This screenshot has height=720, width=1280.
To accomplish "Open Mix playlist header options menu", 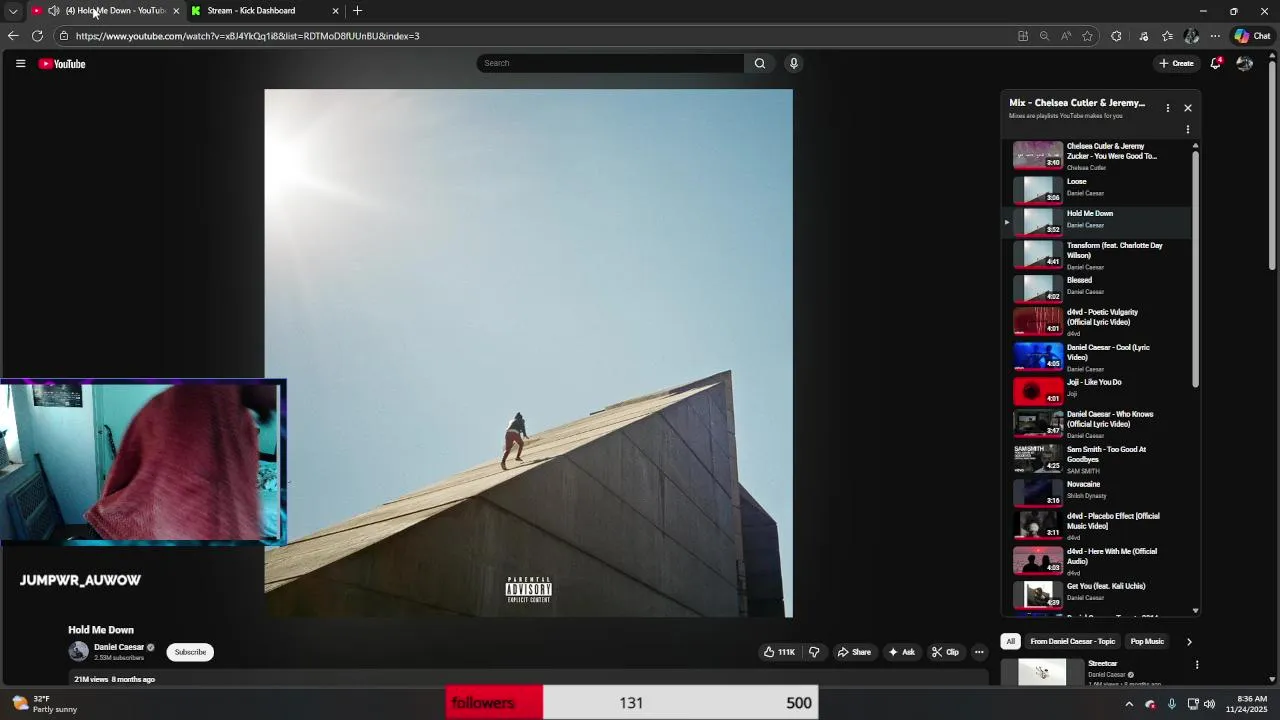I will click(1167, 108).
